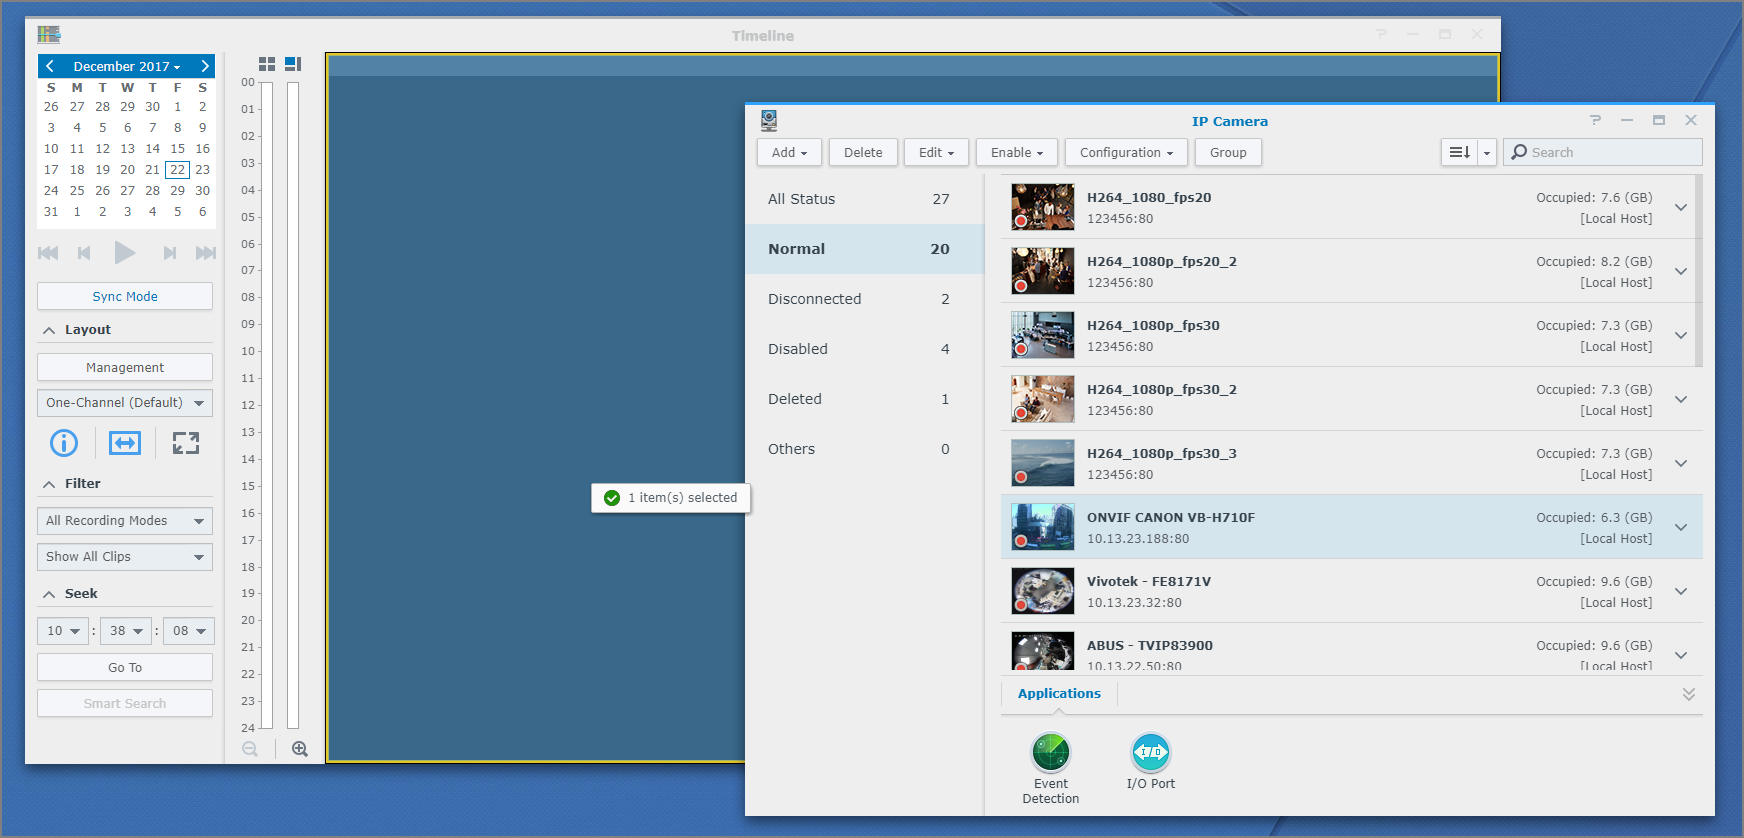
Task: Open the One-Channel (Default) layout dropdown
Action: click(x=125, y=403)
